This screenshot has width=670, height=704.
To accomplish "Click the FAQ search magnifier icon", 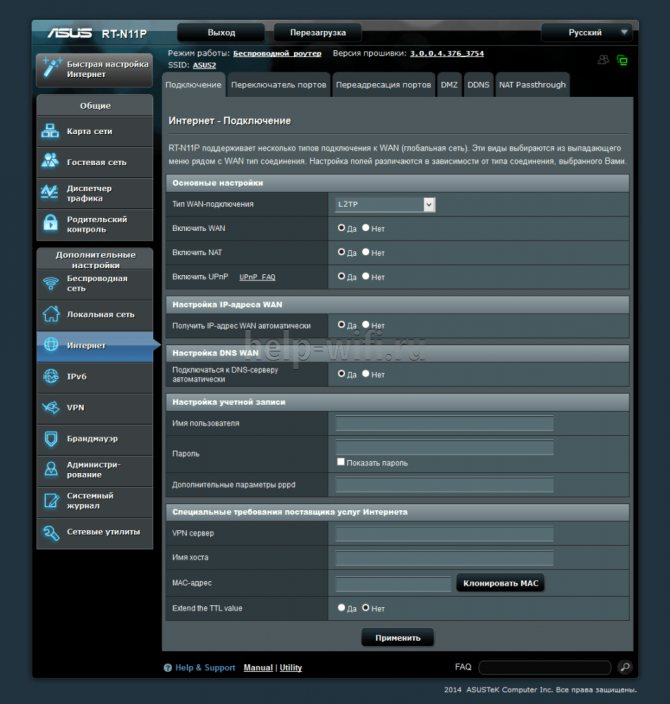I will [625, 667].
